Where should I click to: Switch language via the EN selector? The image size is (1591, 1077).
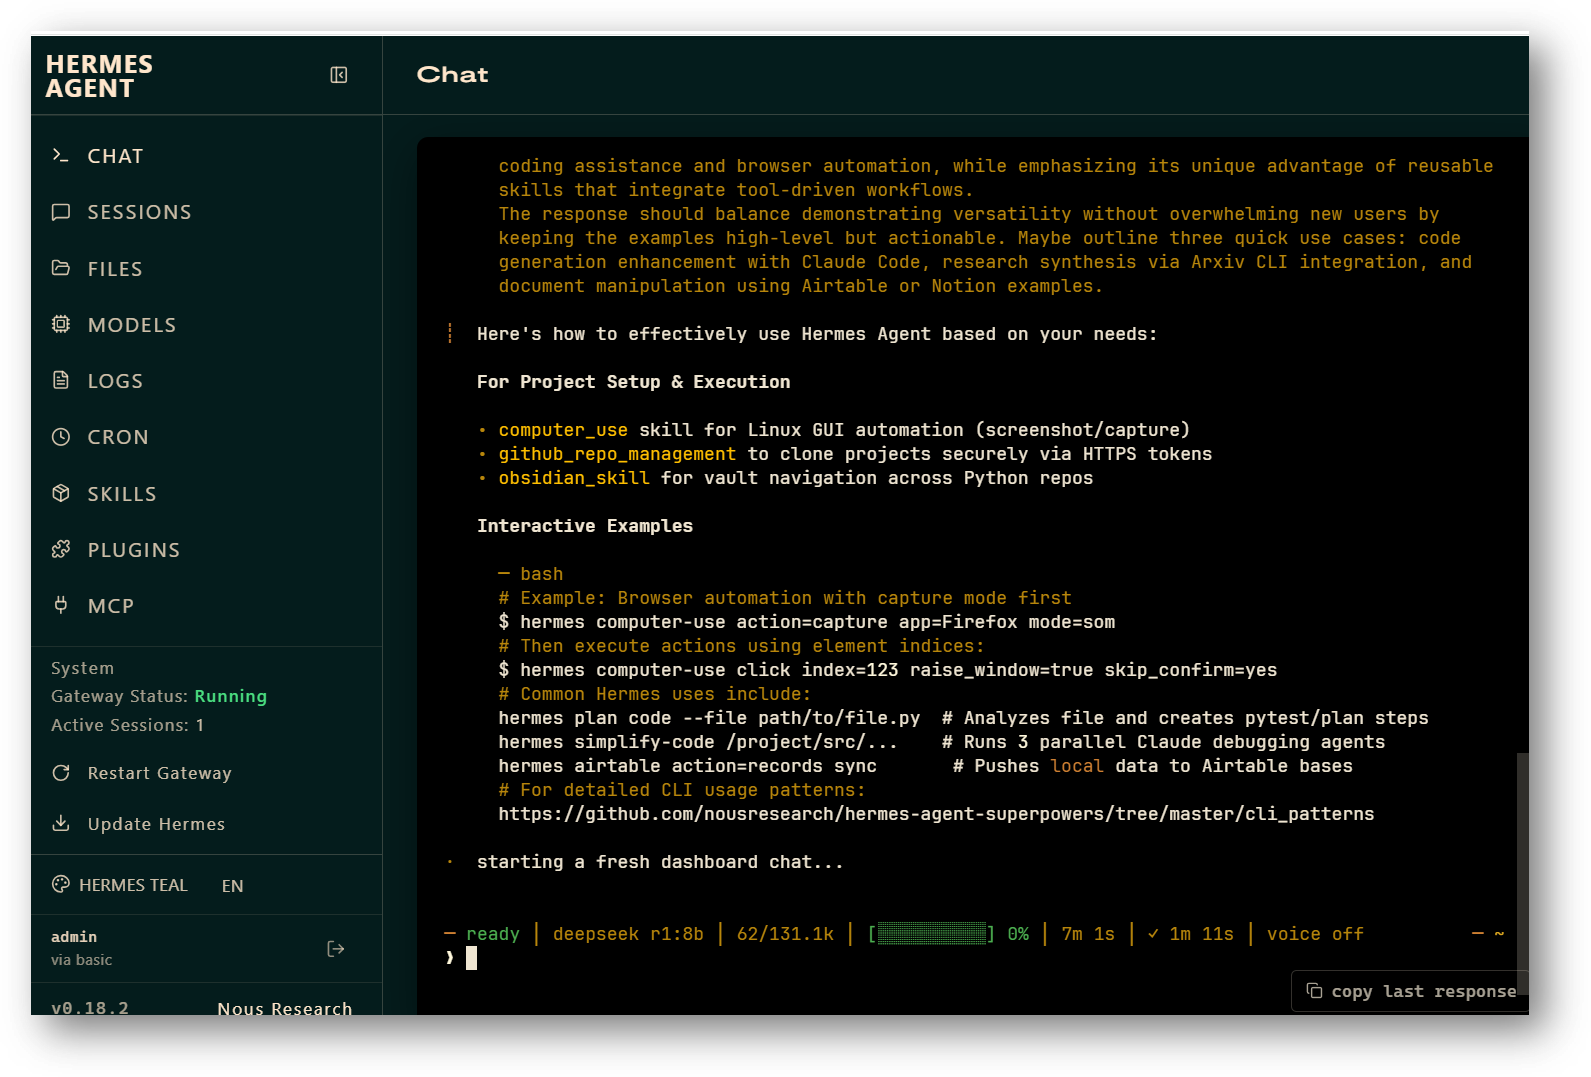[232, 886]
